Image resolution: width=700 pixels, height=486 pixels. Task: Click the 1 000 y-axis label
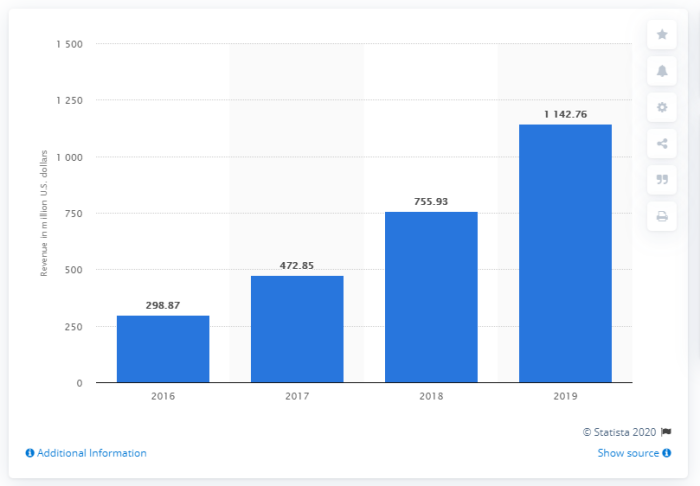coord(70,158)
